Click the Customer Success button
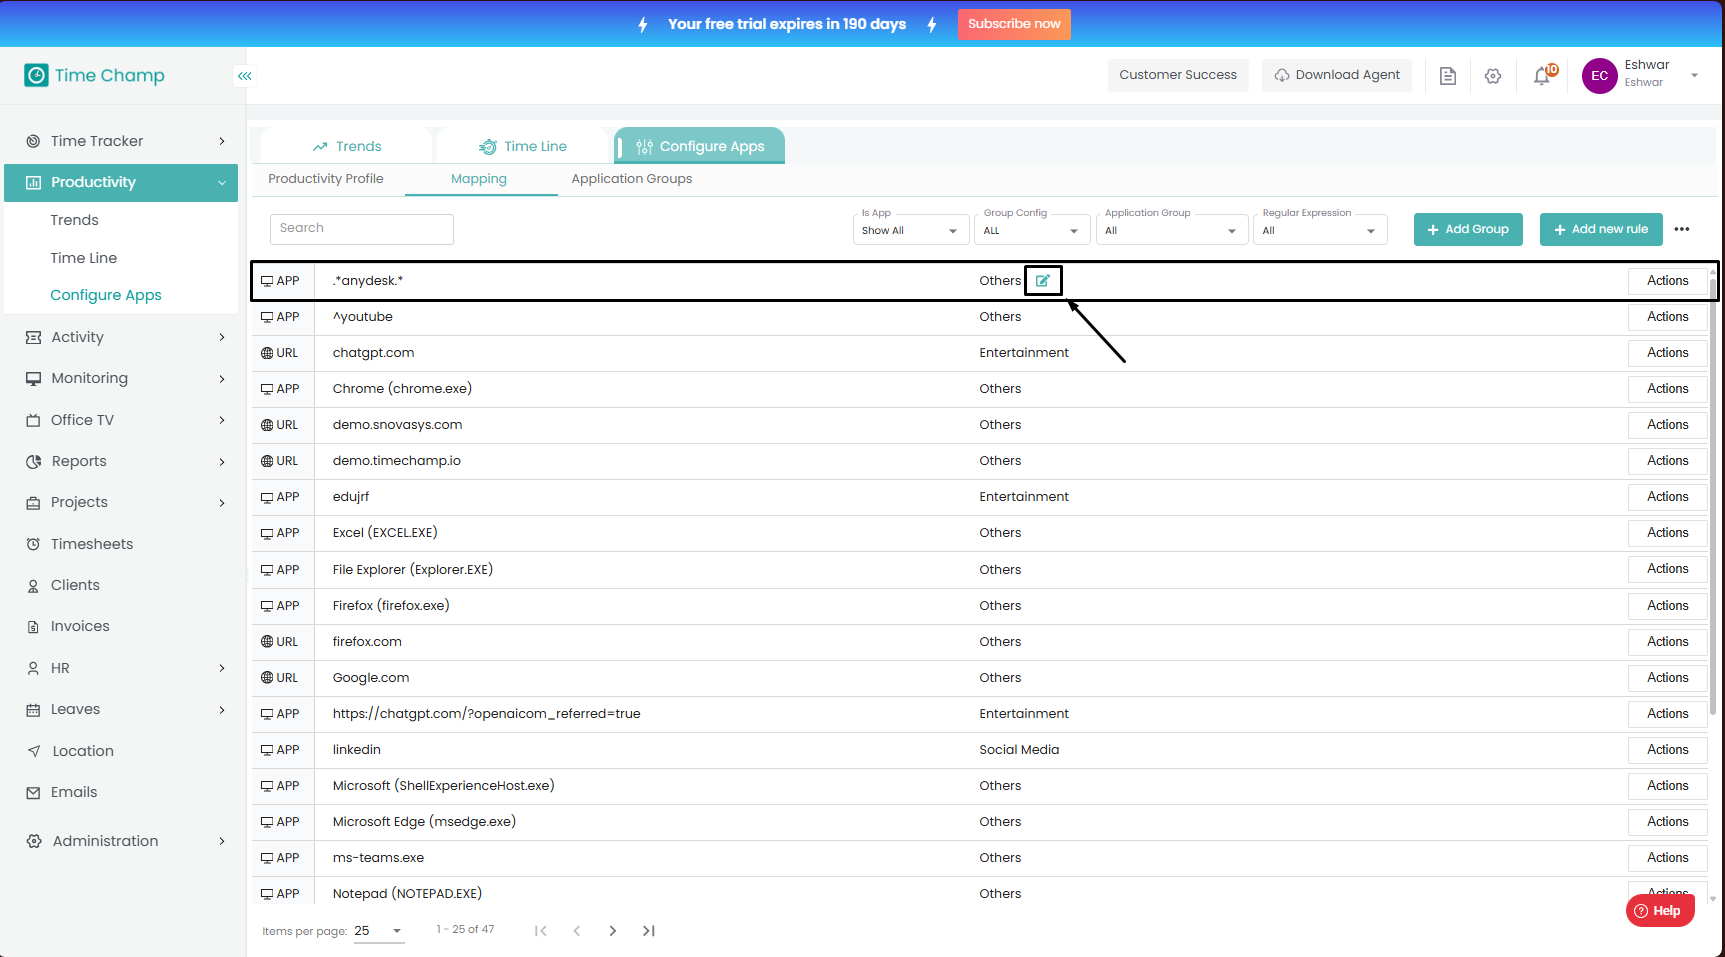The image size is (1725, 957). pos(1178,75)
